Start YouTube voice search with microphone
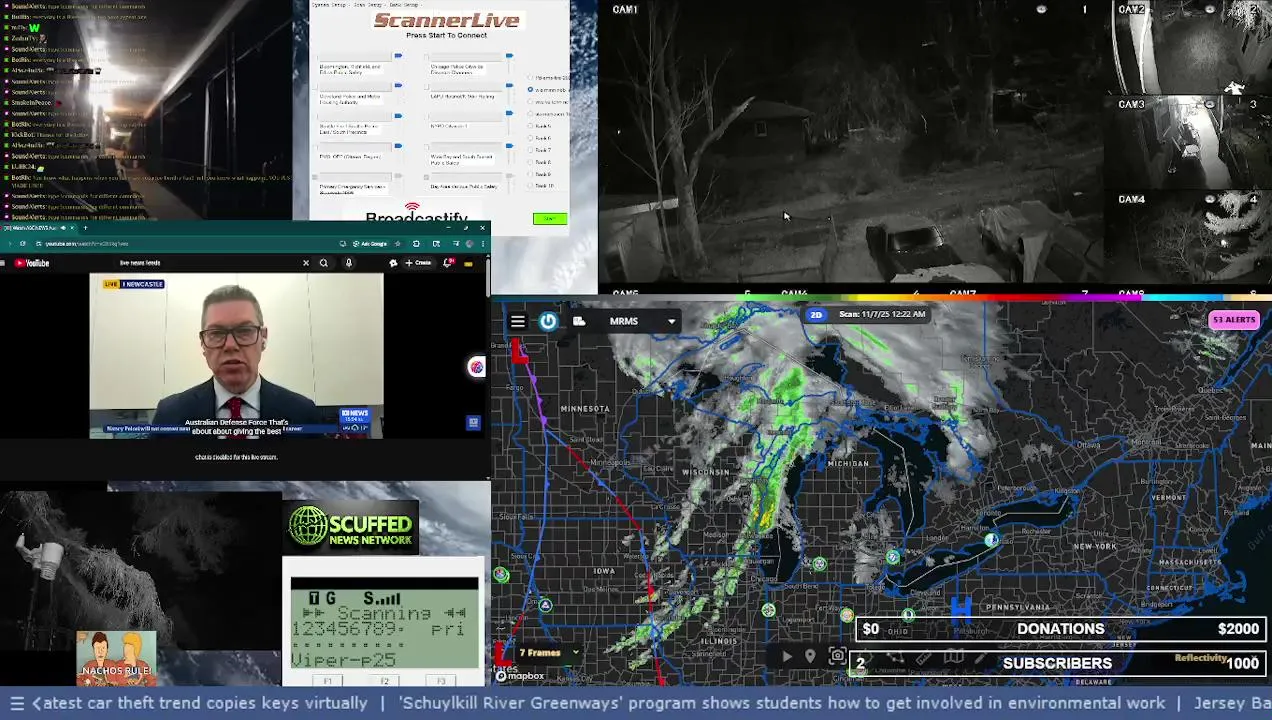Screen dimensions: 1272x720 coord(348,263)
